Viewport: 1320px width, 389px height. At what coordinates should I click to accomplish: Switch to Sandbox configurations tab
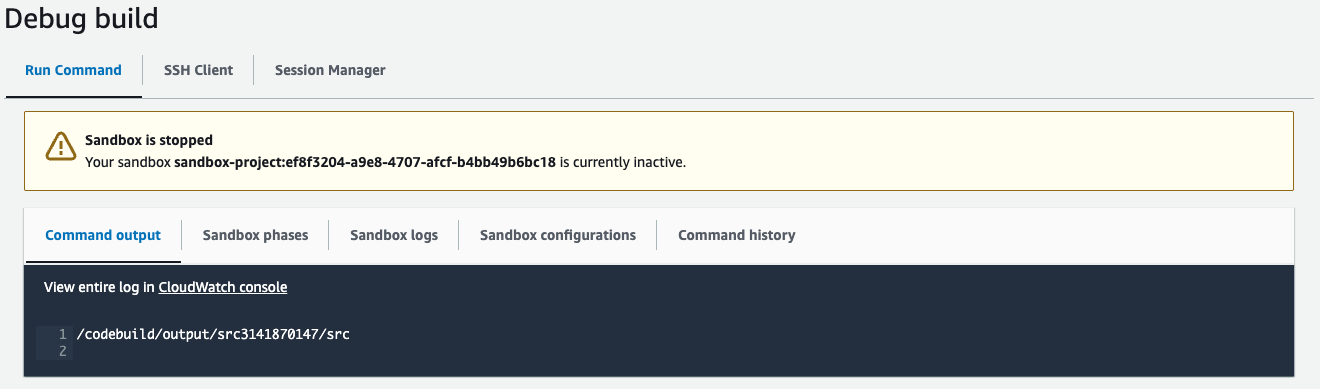558,235
